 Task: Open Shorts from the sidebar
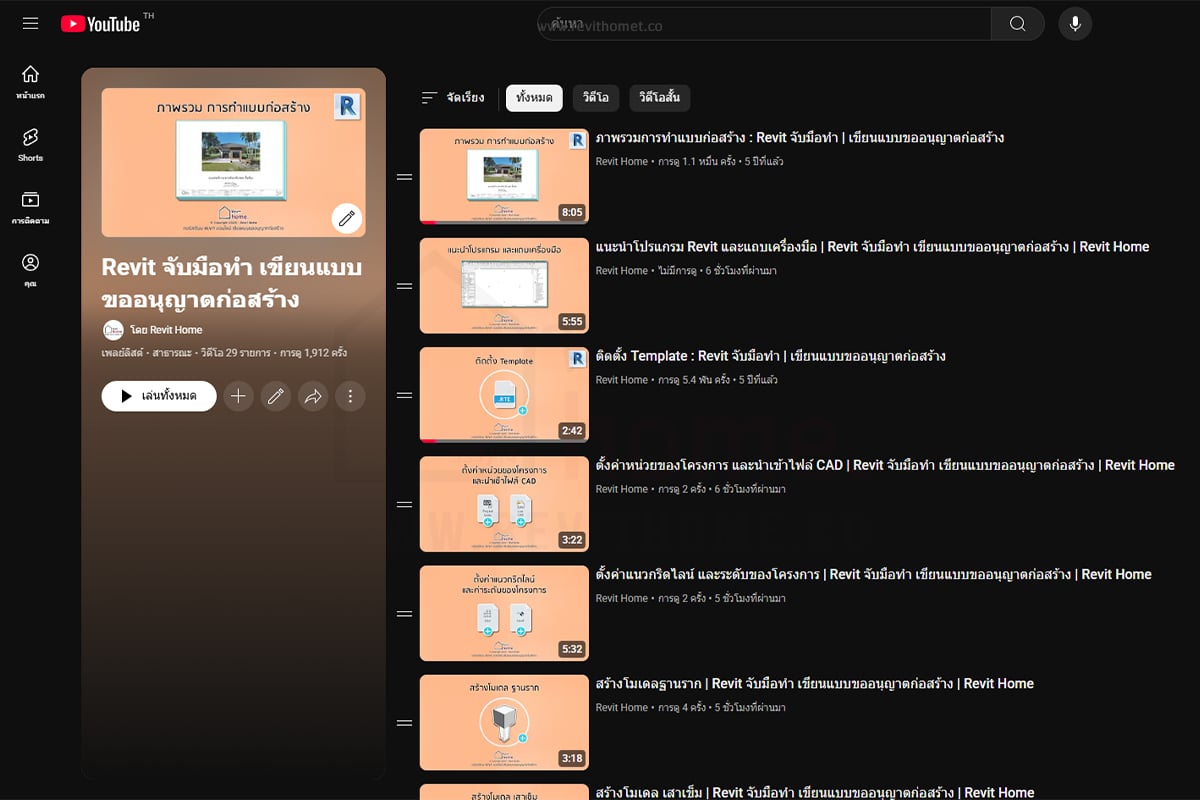[30, 144]
